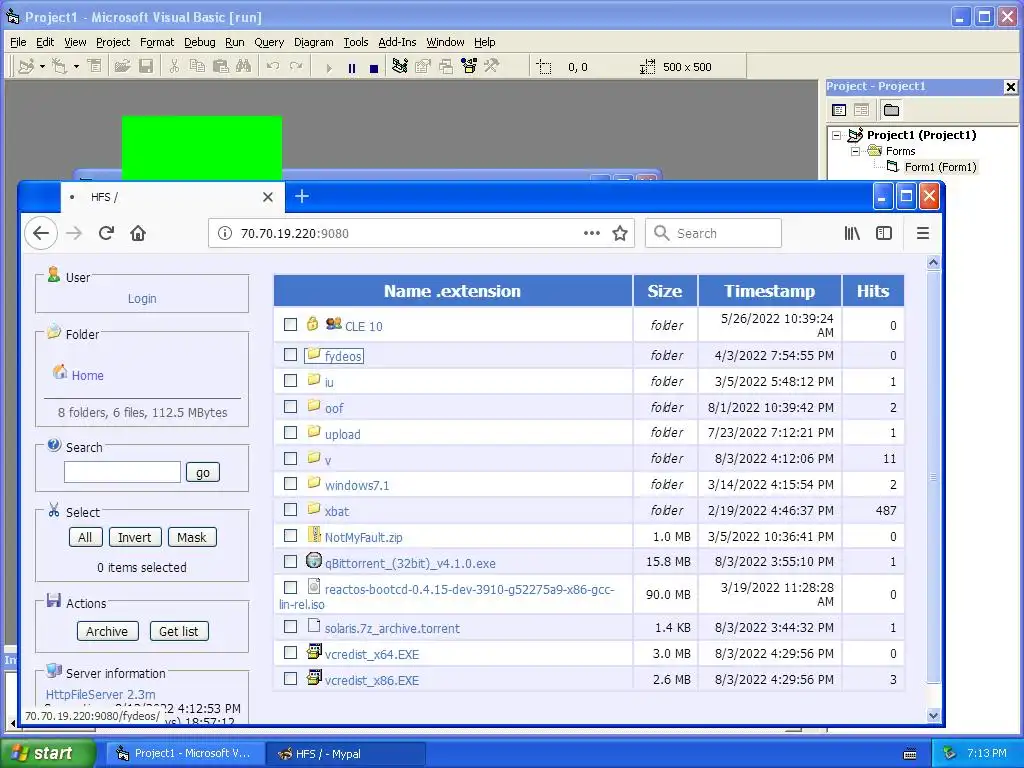The height and width of the screenshot is (768, 1024).
Task: Check the box for NotMyFault.zip
Action: (291, 536)
